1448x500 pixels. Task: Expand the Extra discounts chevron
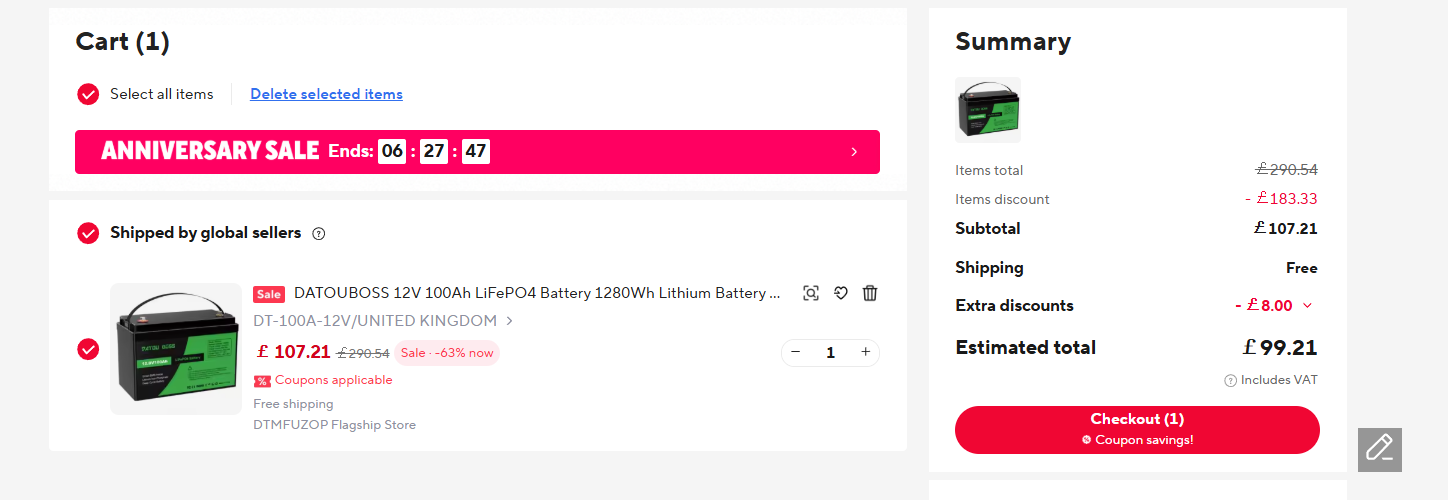pos(1307,306)
